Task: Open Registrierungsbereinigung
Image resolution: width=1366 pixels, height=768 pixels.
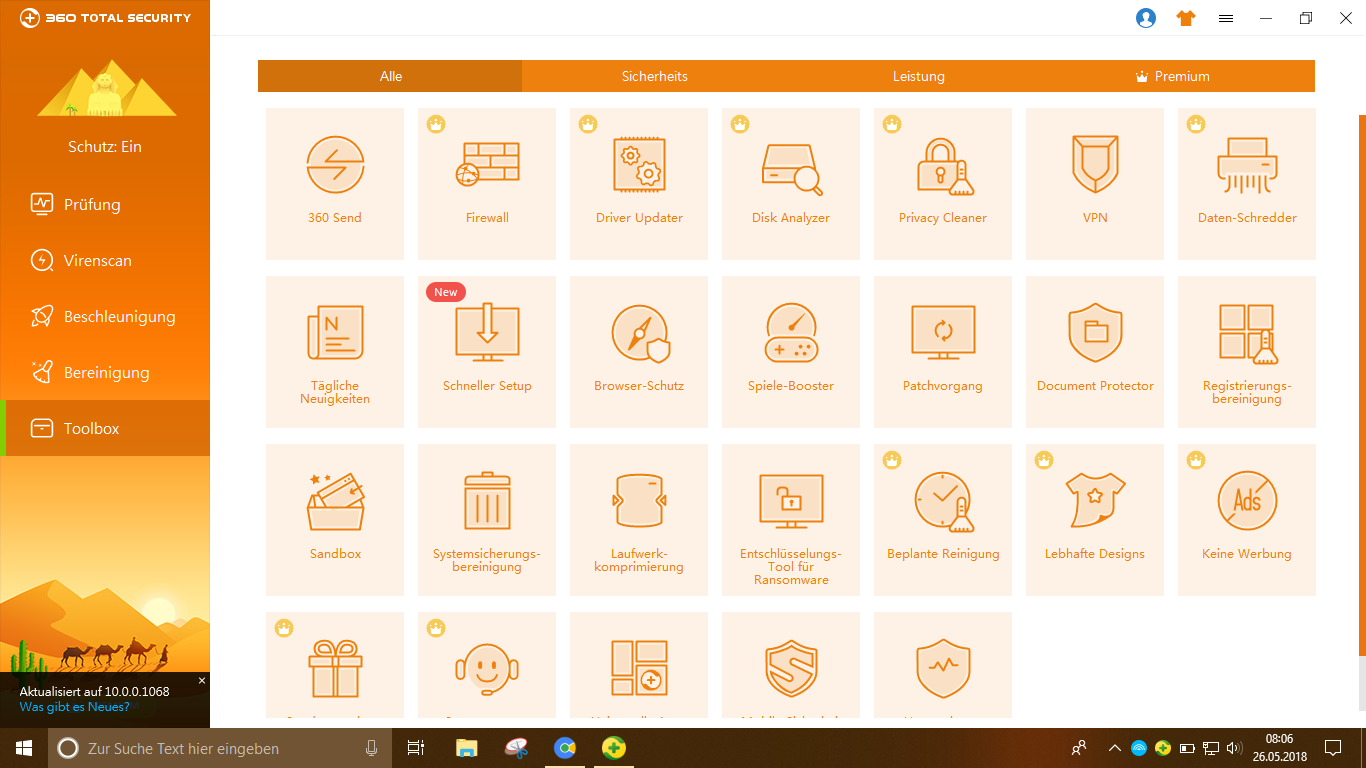Action: coord(1247,352)
